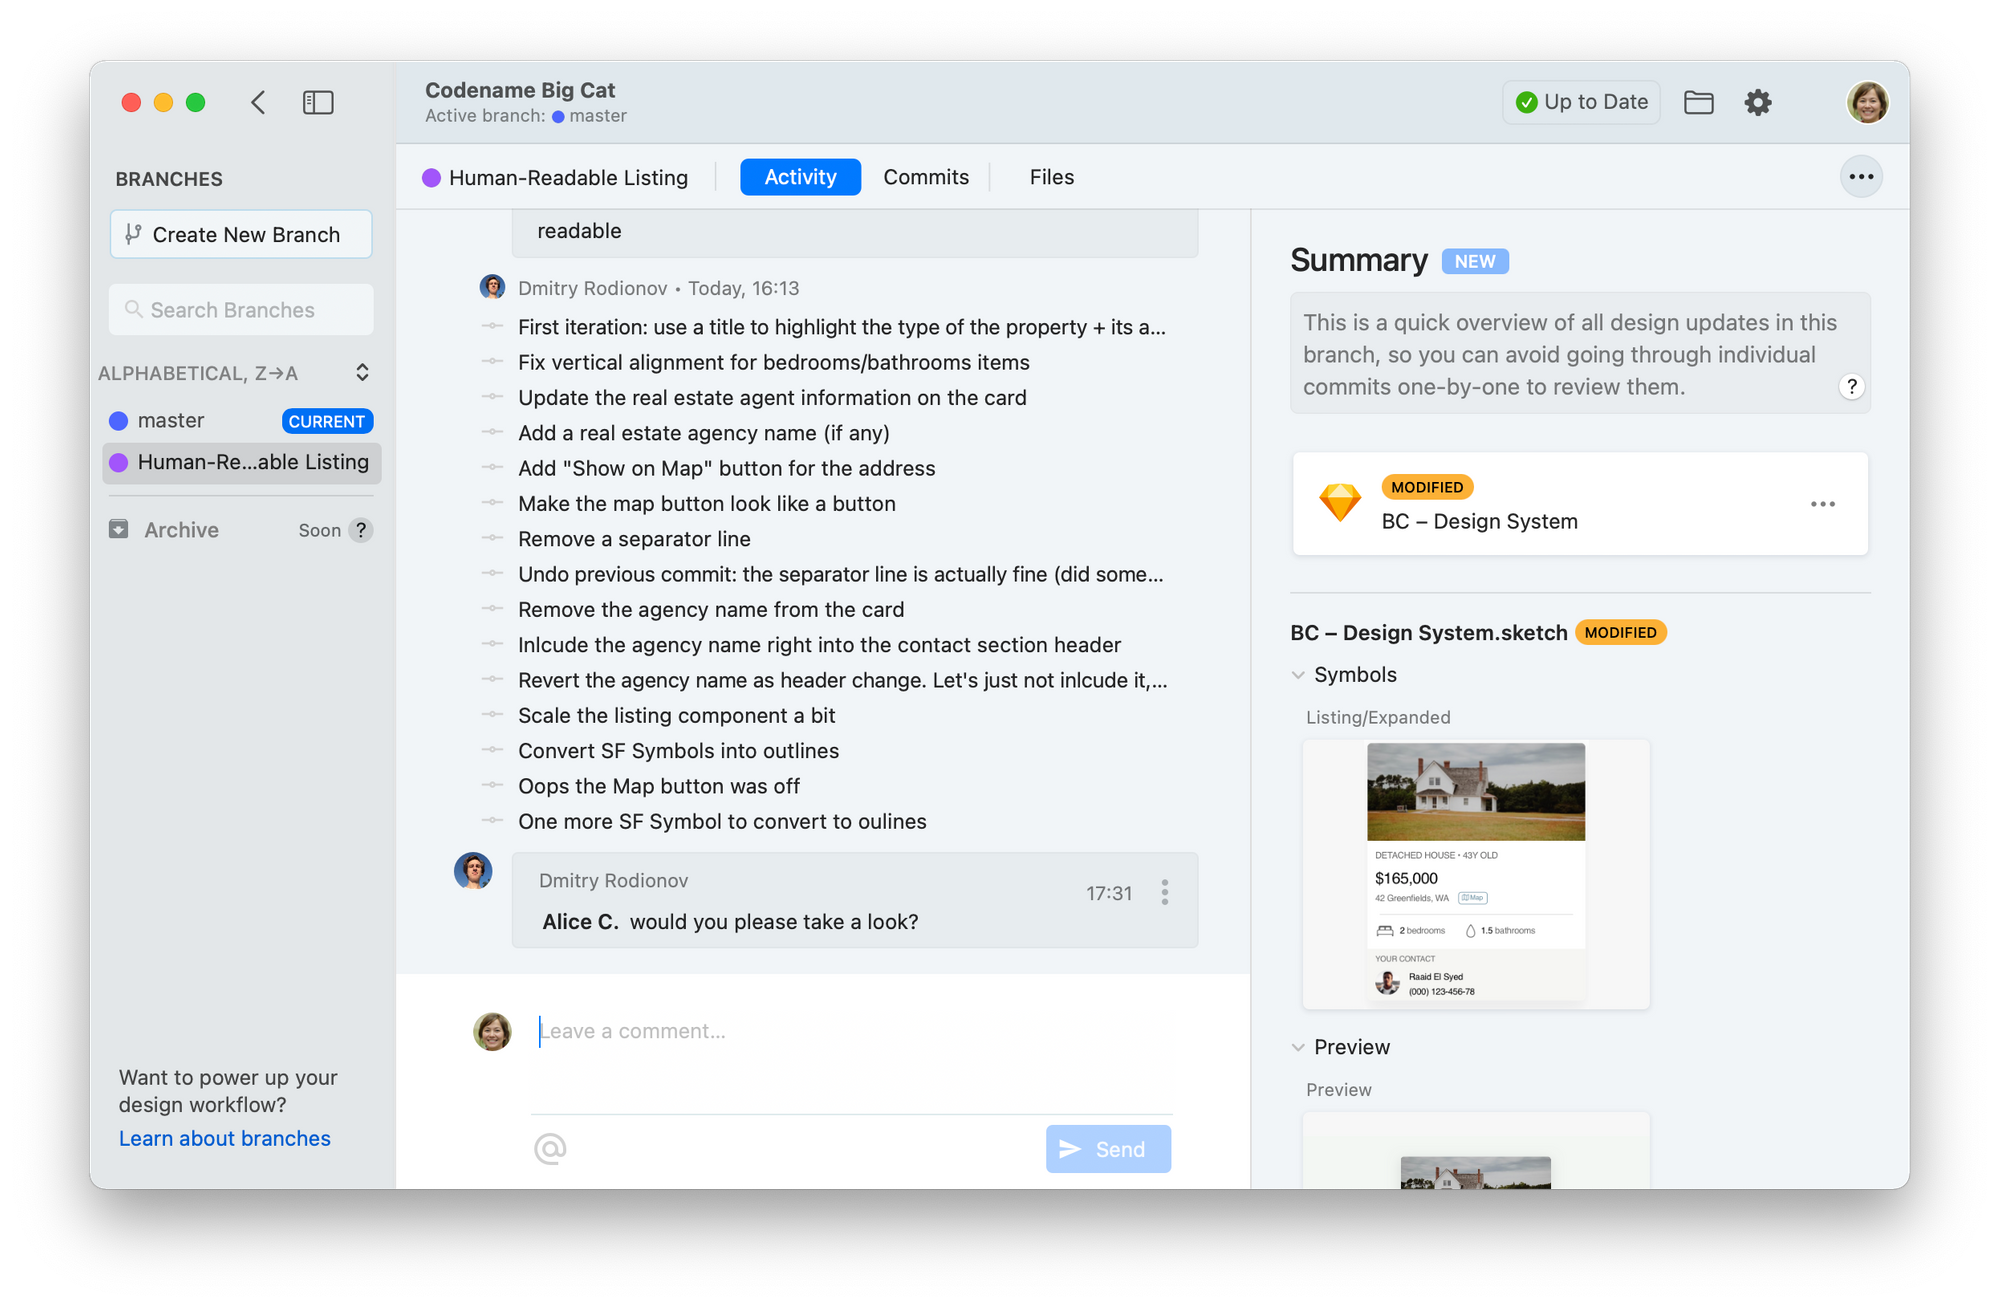Viewport: 2000px width, 1308px height.
Task: Click the Summary help question mark
Action: 1851,387
